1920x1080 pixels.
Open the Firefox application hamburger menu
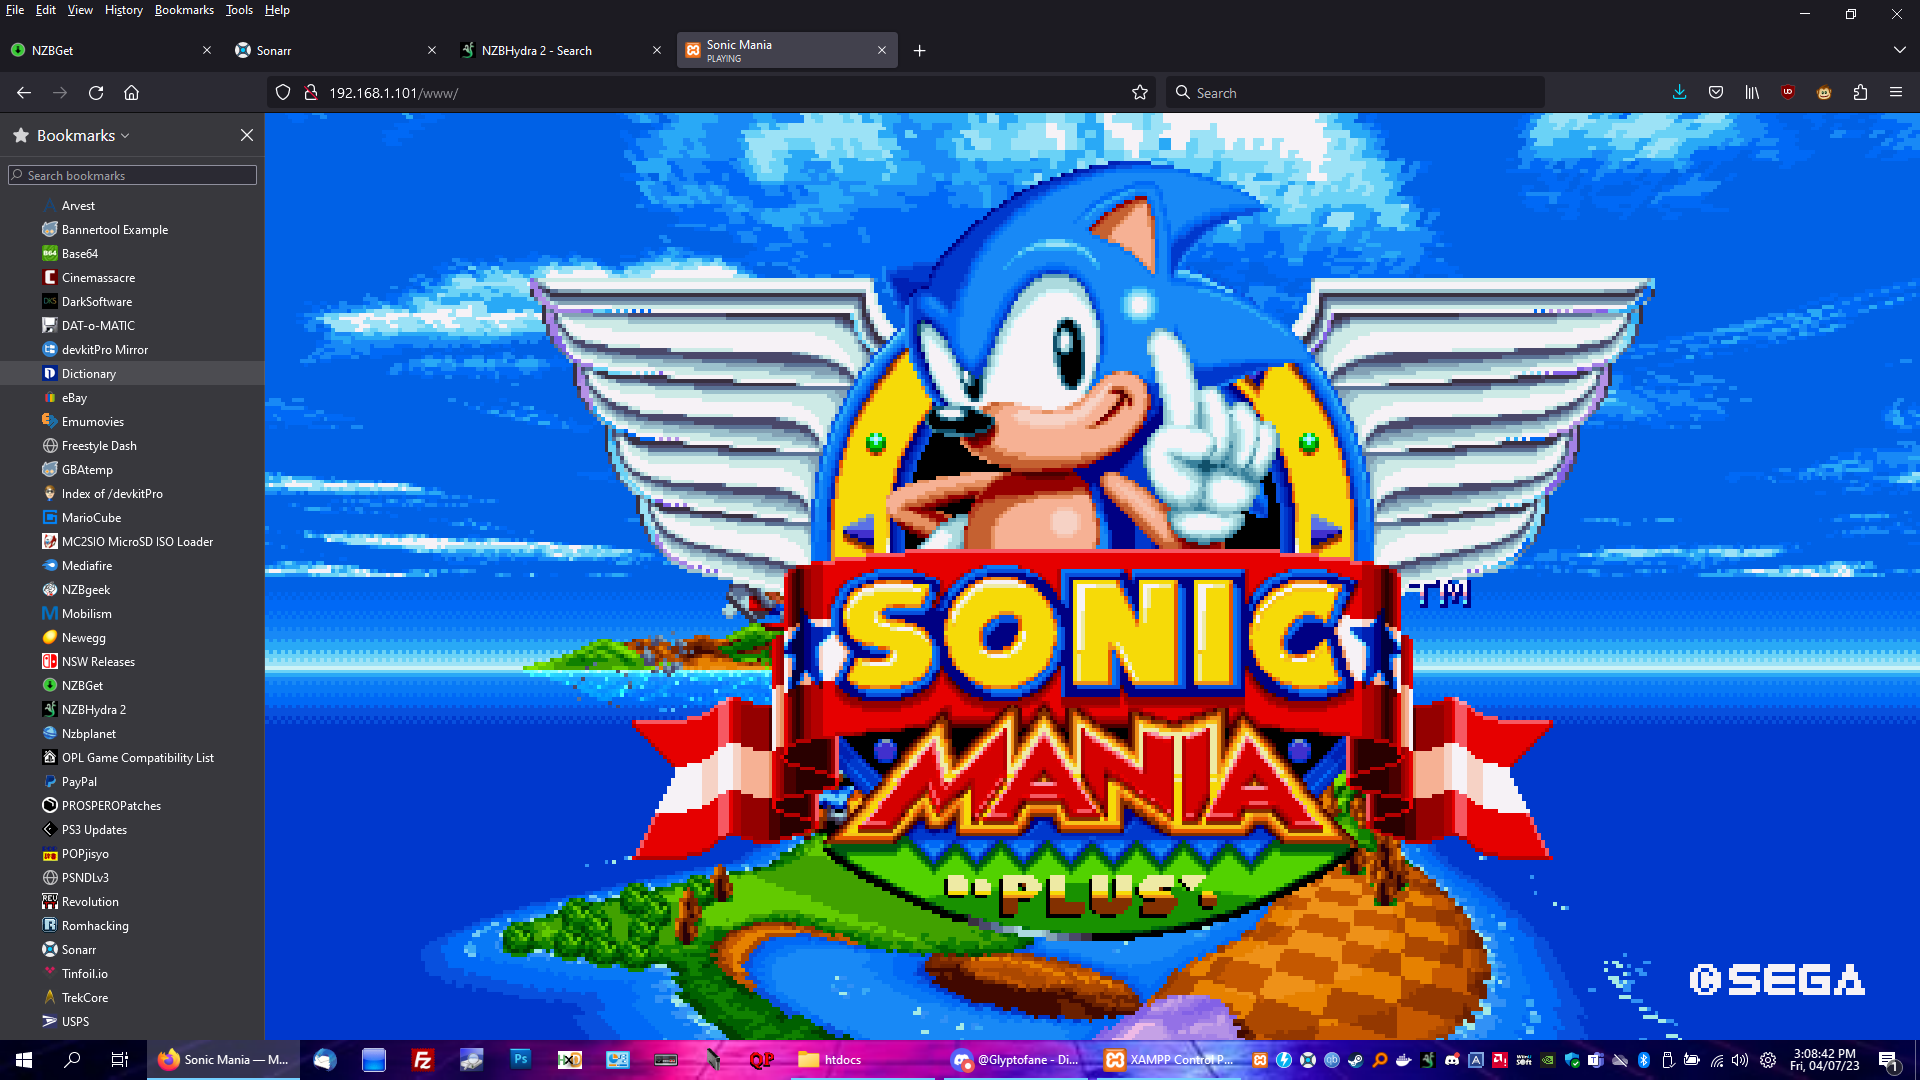tap(1896, 93)
